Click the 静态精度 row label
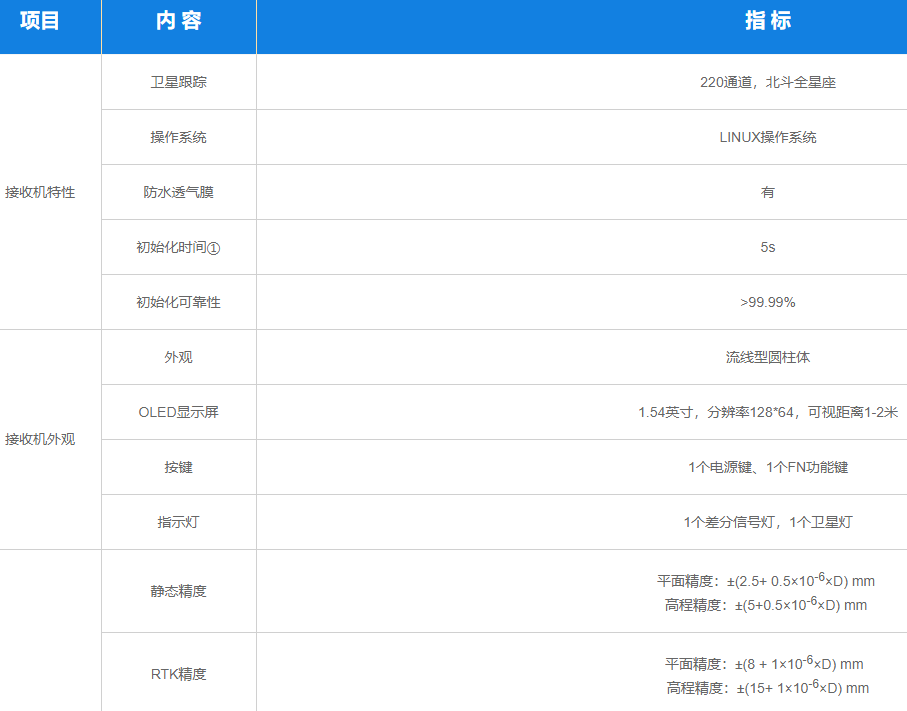Viewport: 907px width, 711px height. click(x=178, y=591)
